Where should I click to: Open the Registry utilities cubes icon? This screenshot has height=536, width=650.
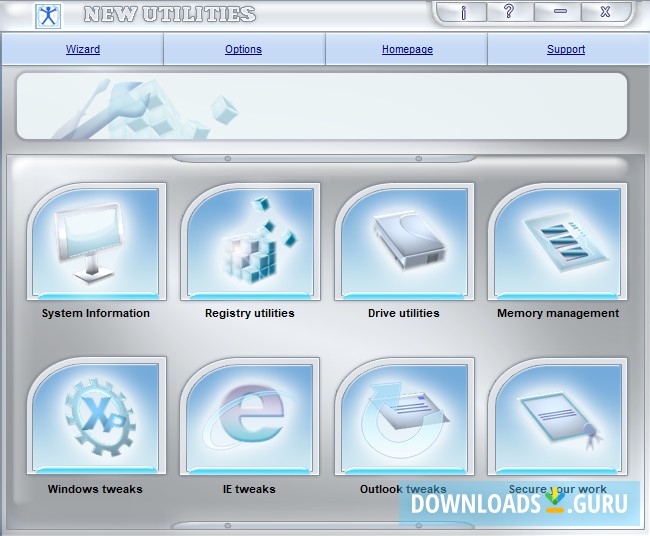click(250, 242)
